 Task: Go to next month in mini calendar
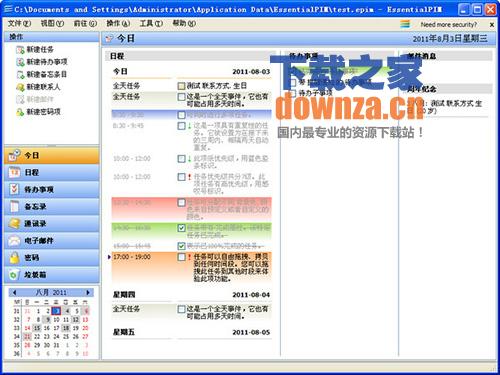pyautogui.click(x=88, y=293)
